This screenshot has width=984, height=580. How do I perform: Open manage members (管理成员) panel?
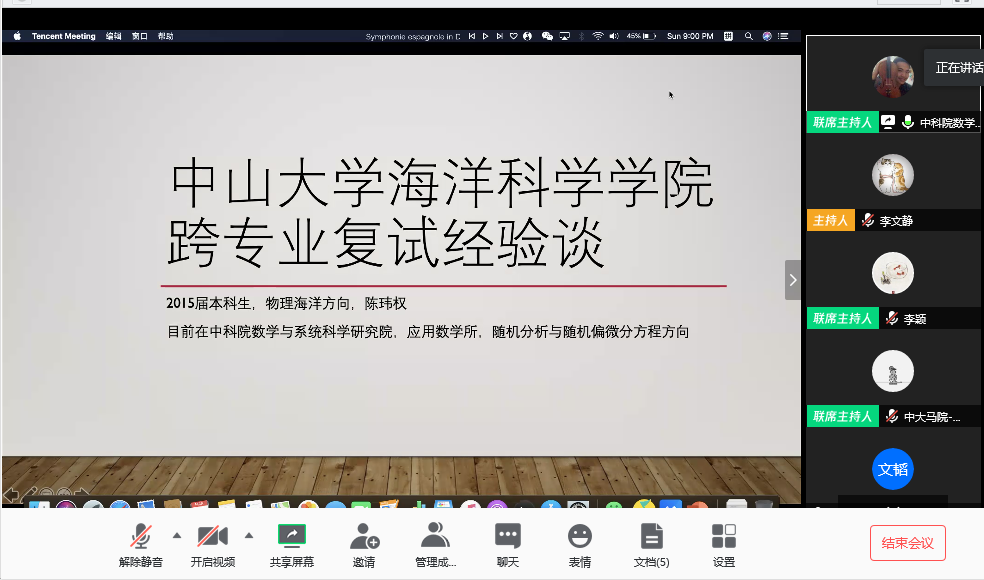pos(435,544)
